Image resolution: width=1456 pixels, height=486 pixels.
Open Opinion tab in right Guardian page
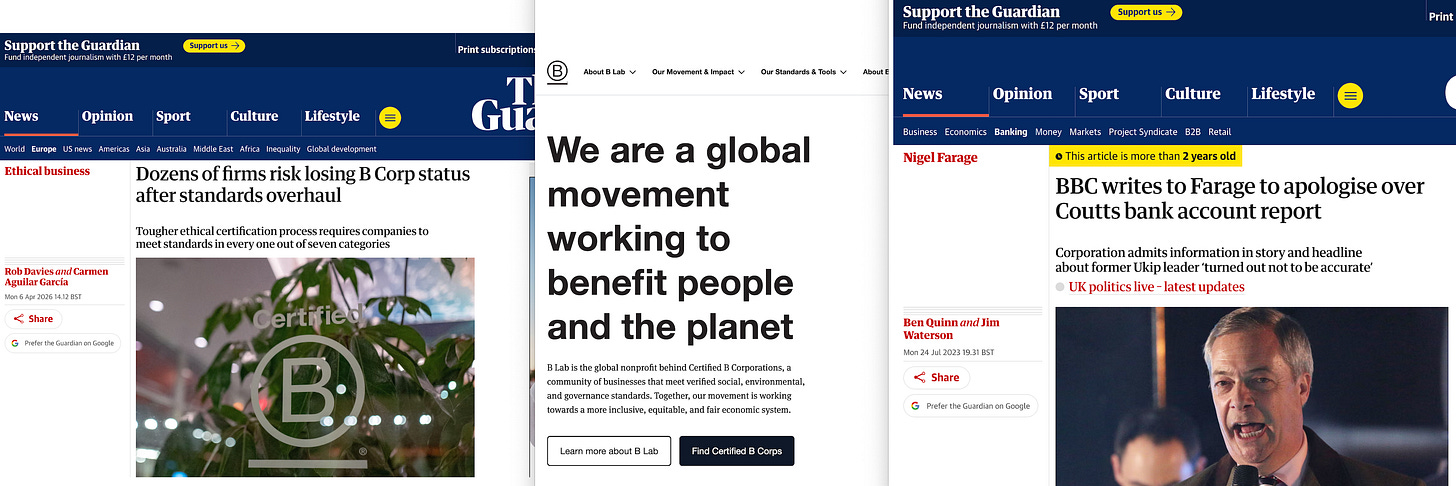[1022, 94]
